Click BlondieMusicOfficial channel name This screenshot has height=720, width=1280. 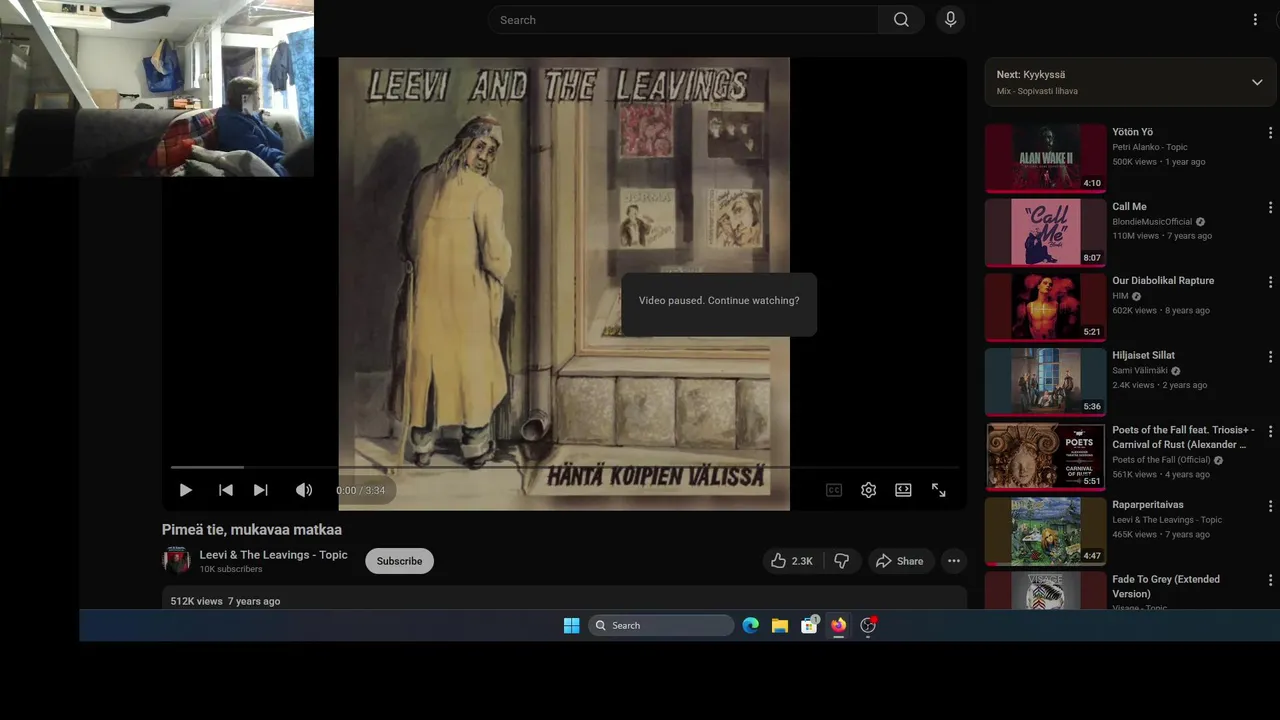click(x=1152, y=222)
